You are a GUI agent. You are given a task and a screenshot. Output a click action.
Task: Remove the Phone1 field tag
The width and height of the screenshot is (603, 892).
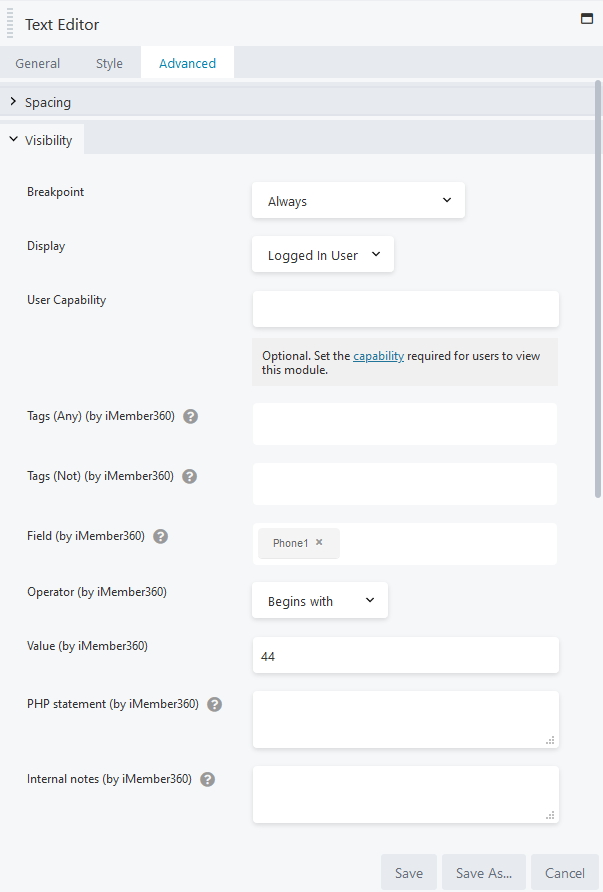pos(319,543)
